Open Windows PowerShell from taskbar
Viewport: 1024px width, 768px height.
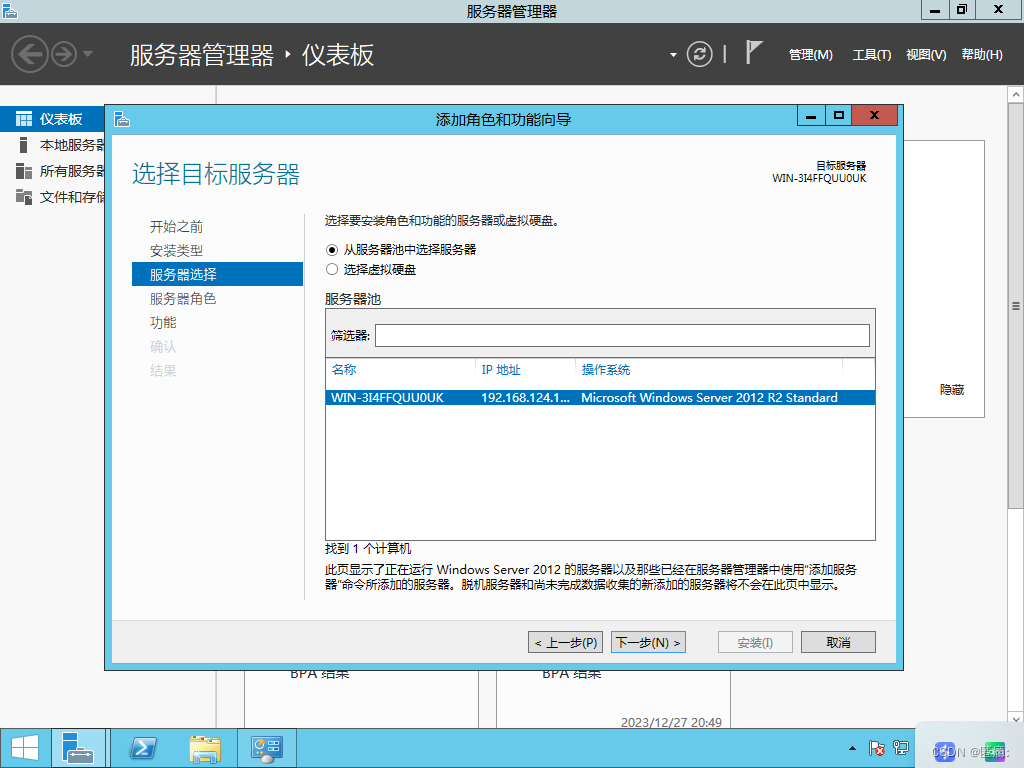143,748
